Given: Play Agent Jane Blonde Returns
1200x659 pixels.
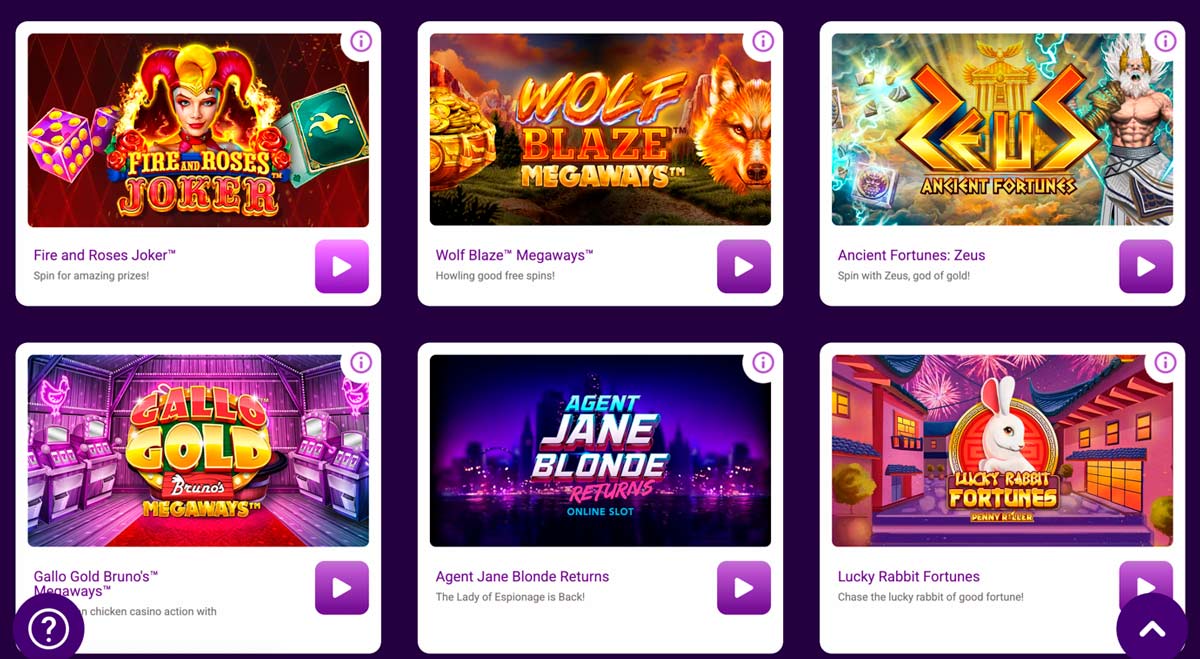Looking at the screenshot, I should (744, 587).
